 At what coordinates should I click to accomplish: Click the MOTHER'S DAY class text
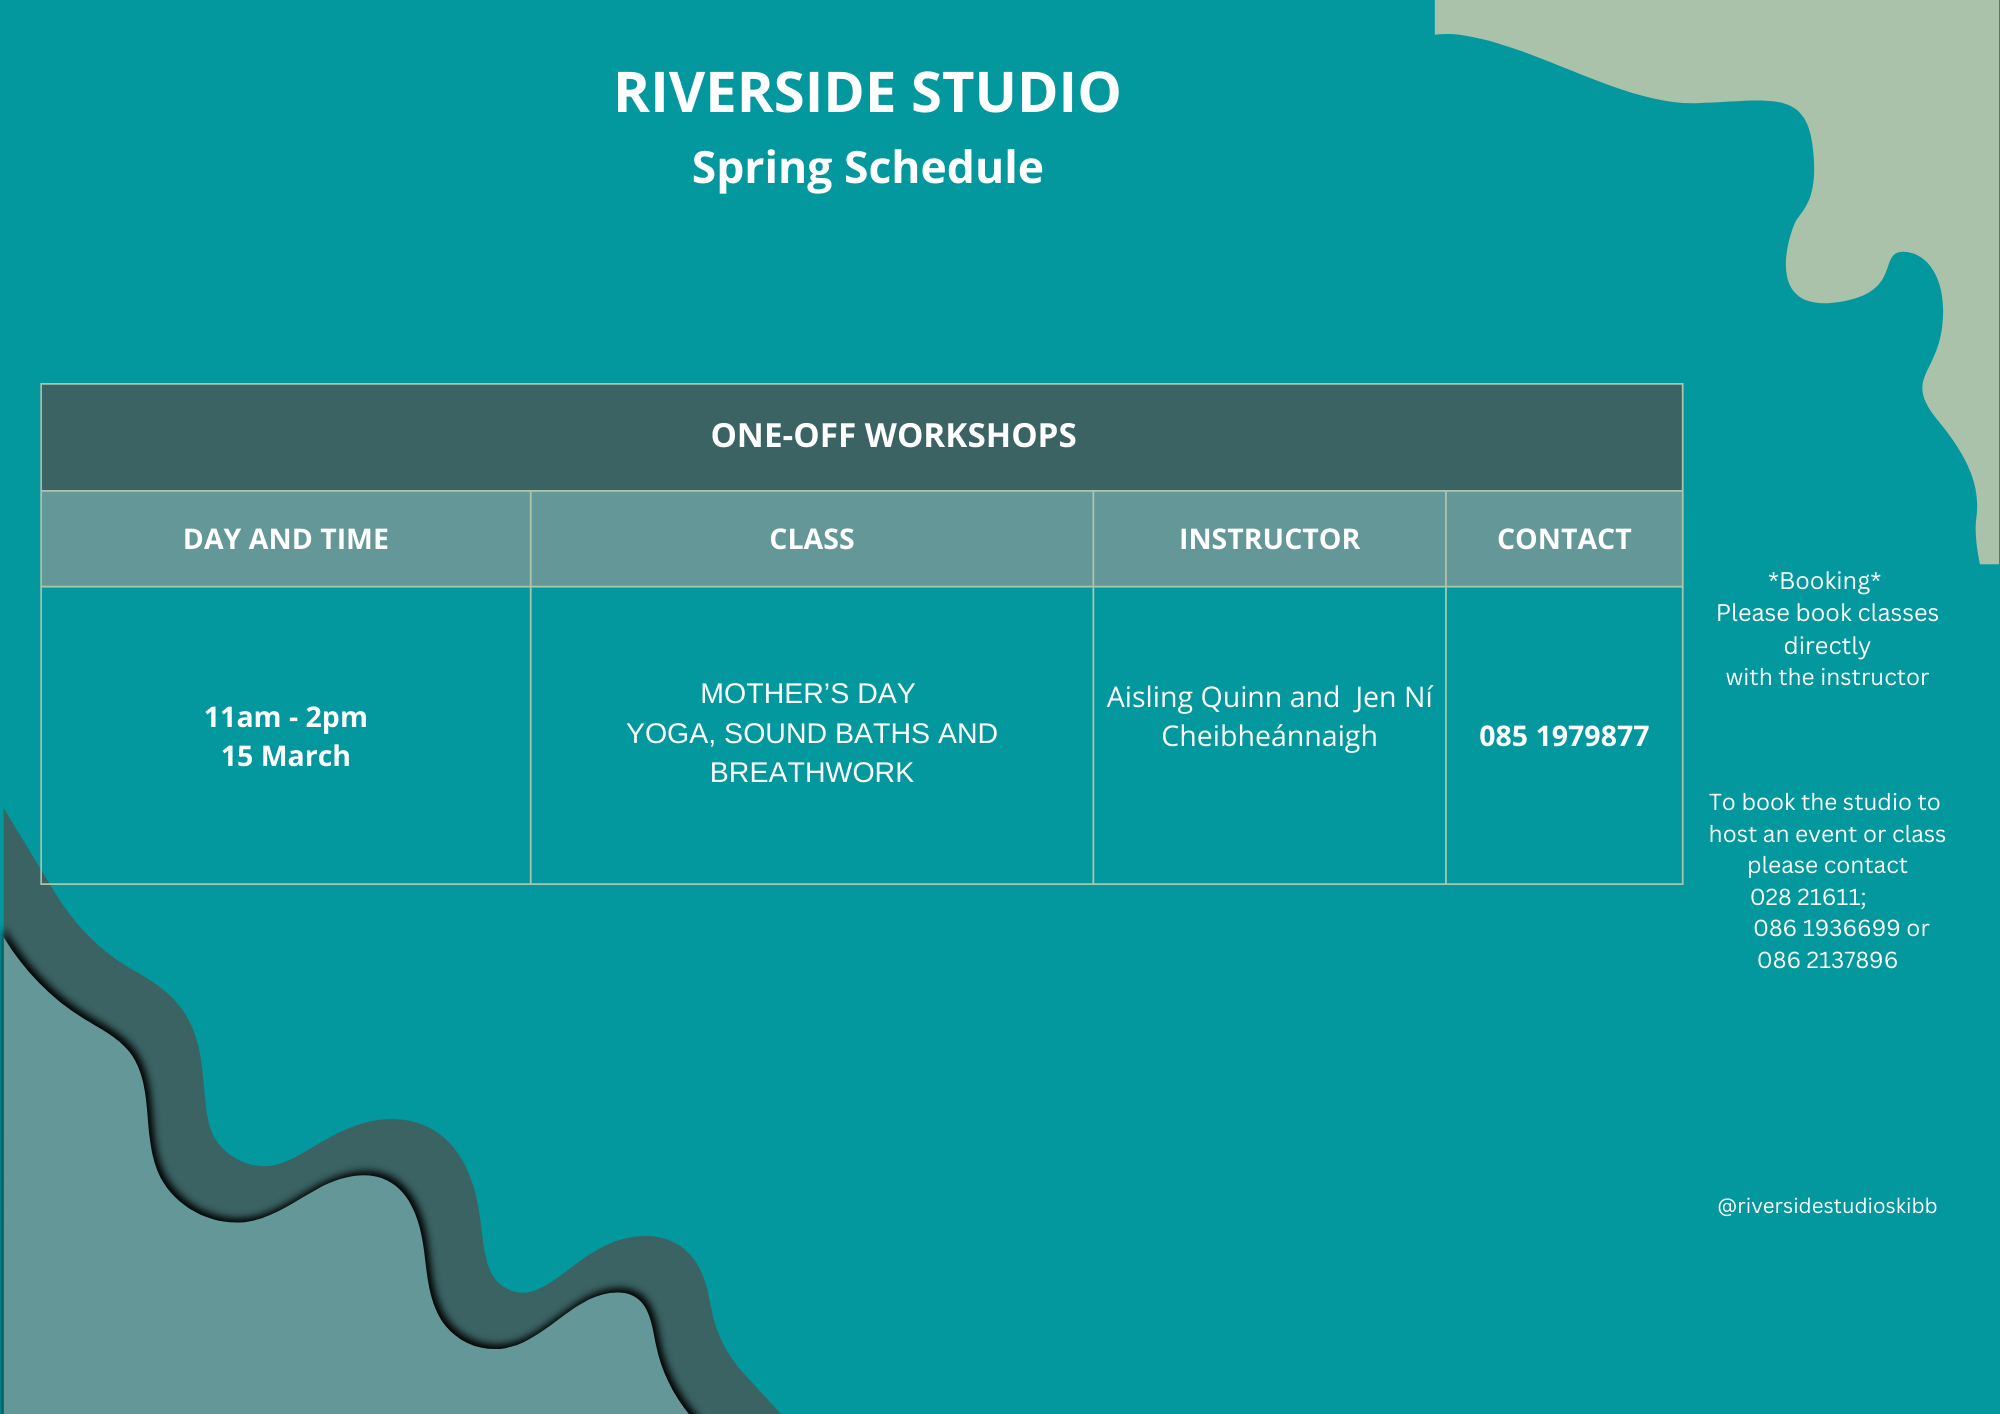pyautogui.click(x=807, y=693)
